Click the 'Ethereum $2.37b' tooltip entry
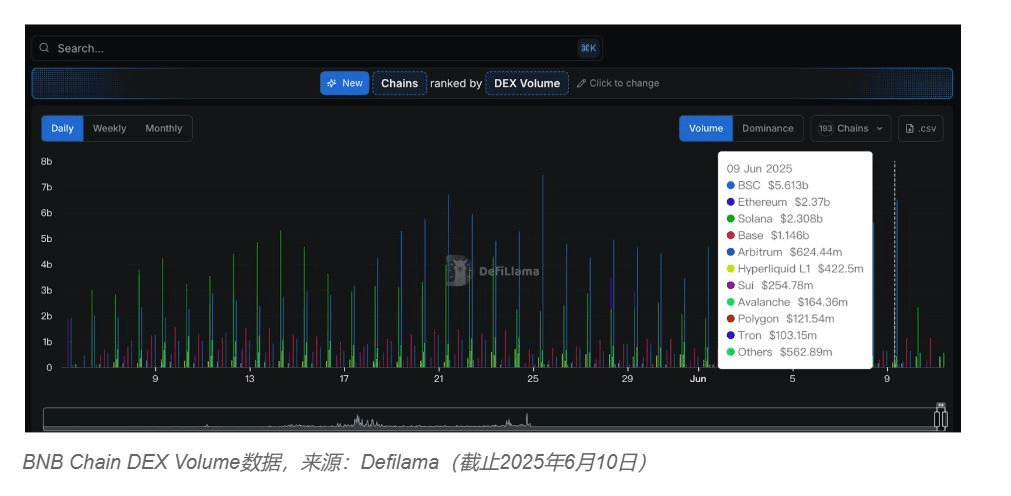The width and height of the screenshot is (1011, 496). coord(778,203)
